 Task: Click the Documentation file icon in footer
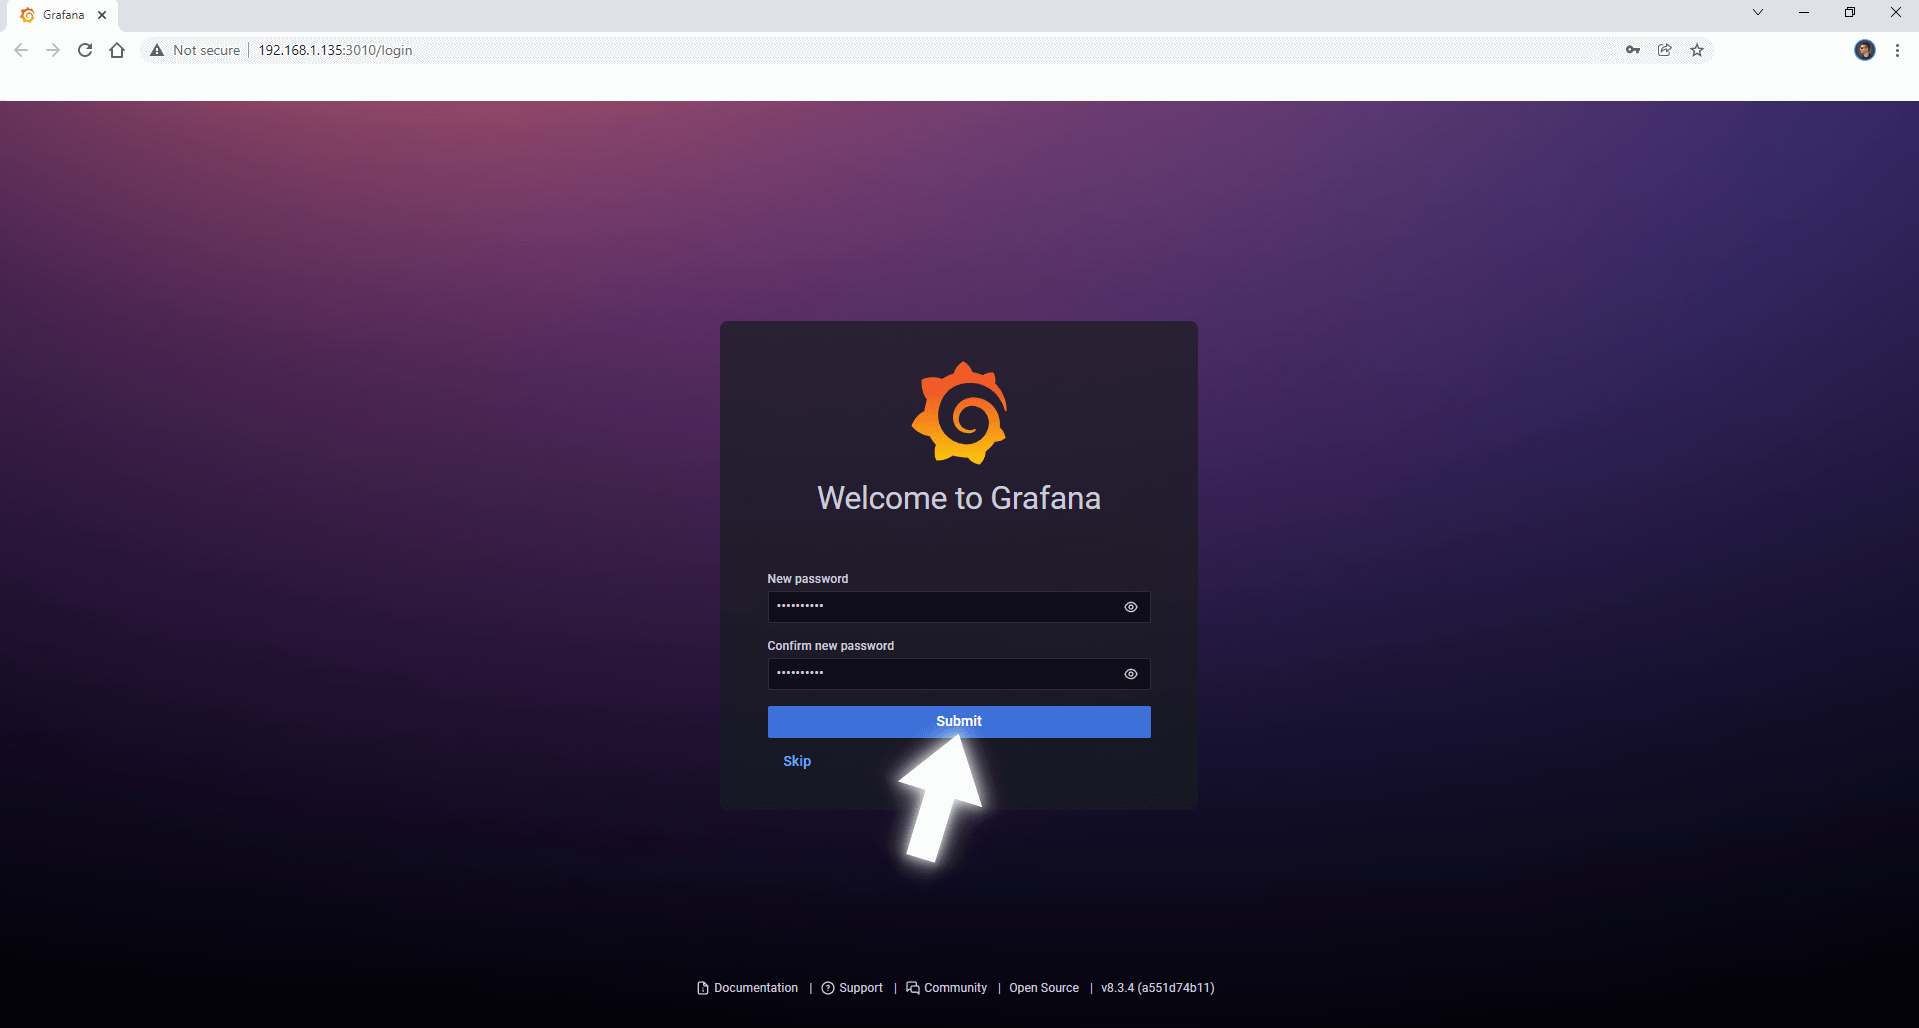pos(703,988)
